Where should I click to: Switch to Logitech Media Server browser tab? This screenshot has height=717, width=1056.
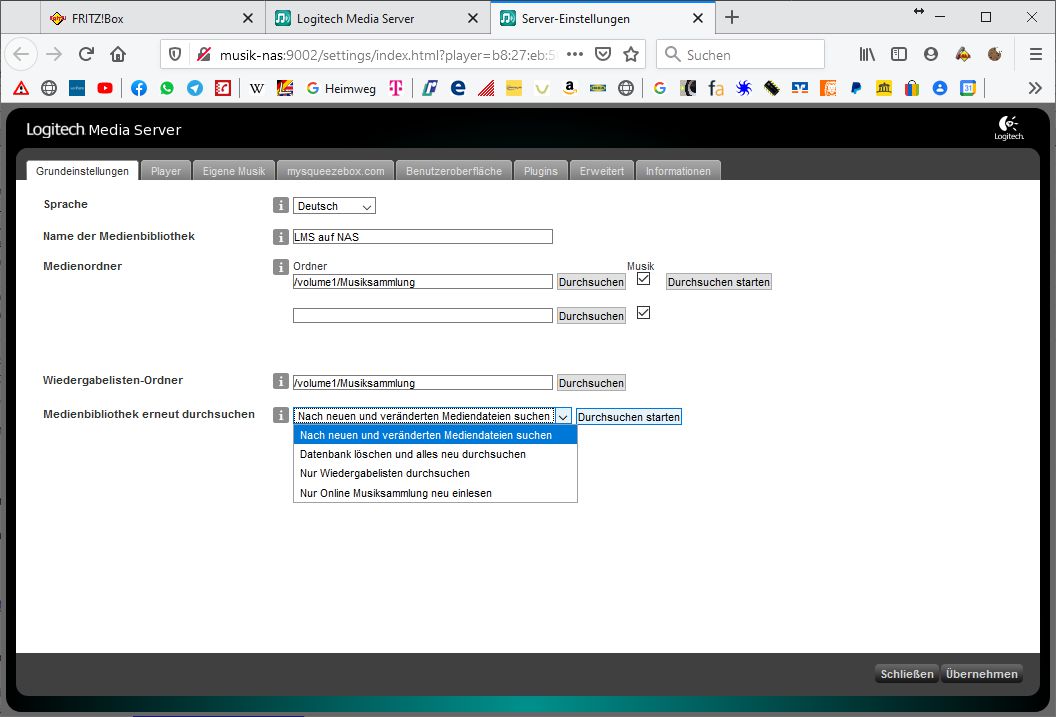378,18
